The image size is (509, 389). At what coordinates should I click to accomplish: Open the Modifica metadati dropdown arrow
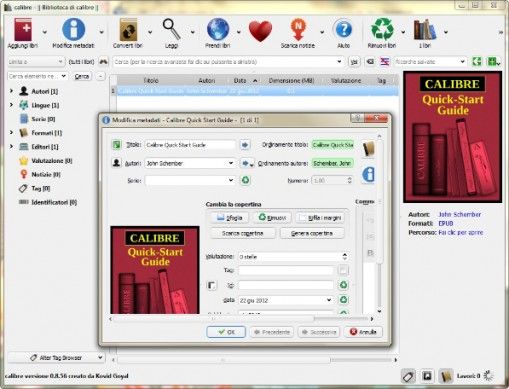coord(101,32)
